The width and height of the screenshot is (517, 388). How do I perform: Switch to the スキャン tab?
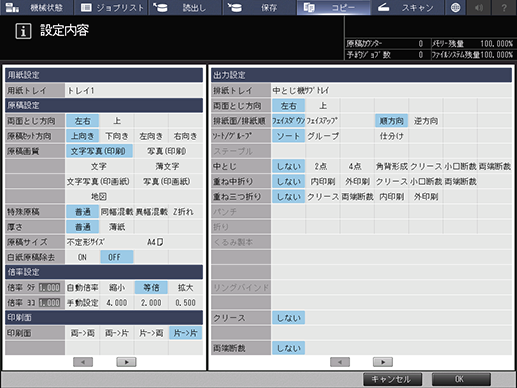point(408,7)
